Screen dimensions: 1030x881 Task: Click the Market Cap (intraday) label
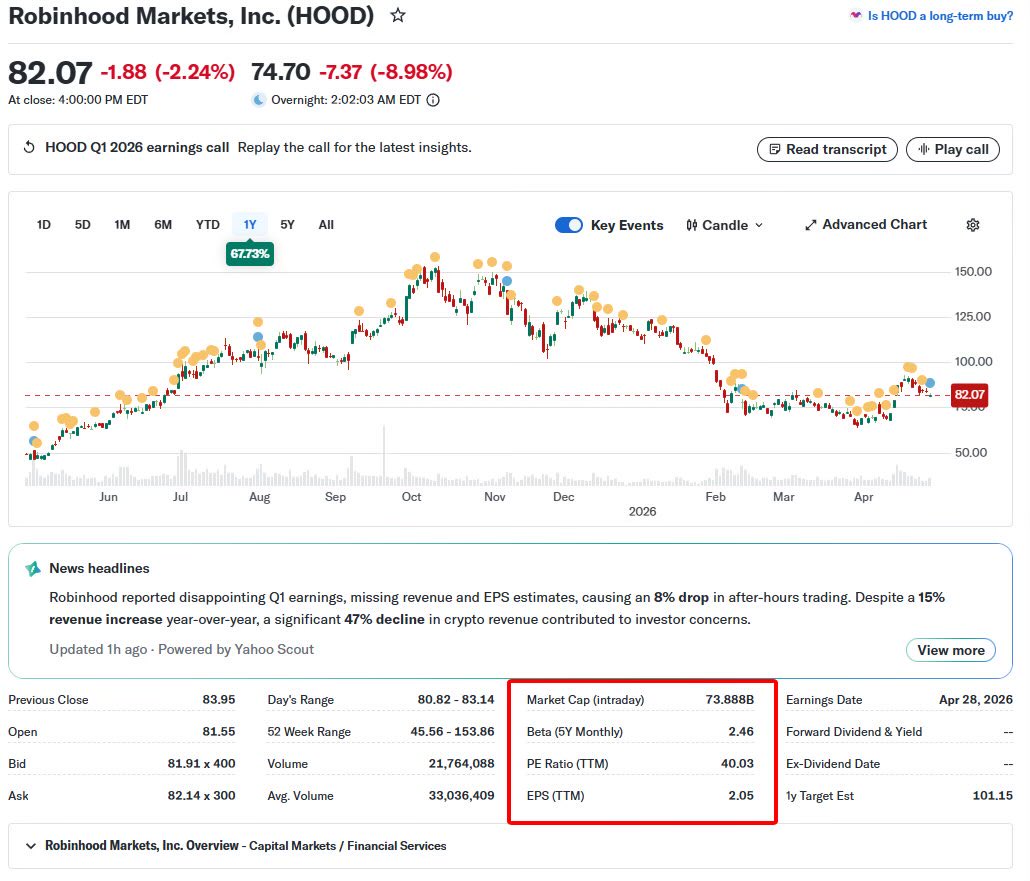585,700
